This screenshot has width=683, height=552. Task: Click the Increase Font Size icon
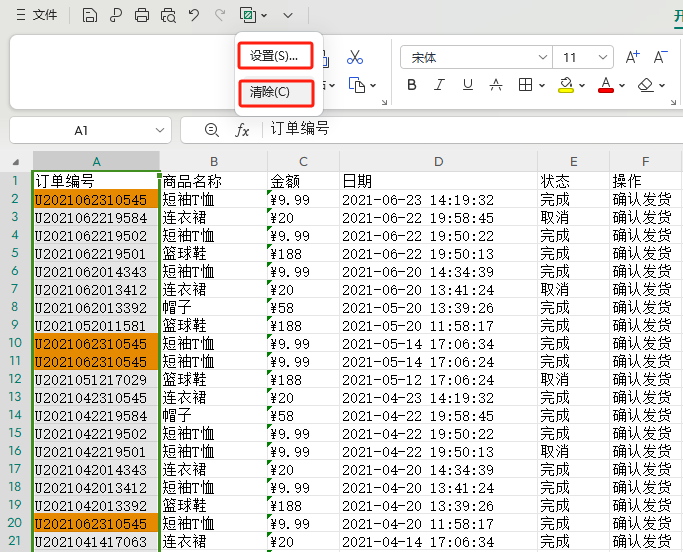632,58
